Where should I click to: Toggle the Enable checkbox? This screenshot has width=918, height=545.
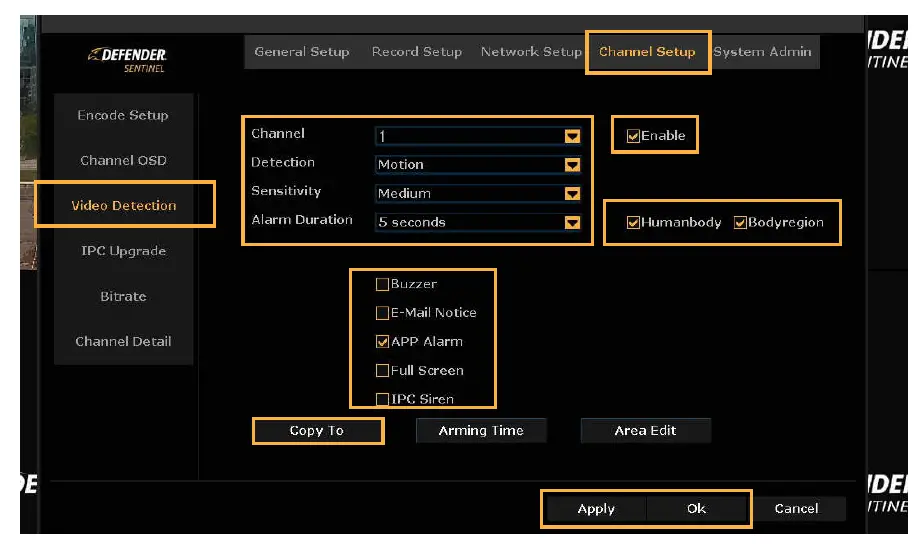(x=633, y=136)
